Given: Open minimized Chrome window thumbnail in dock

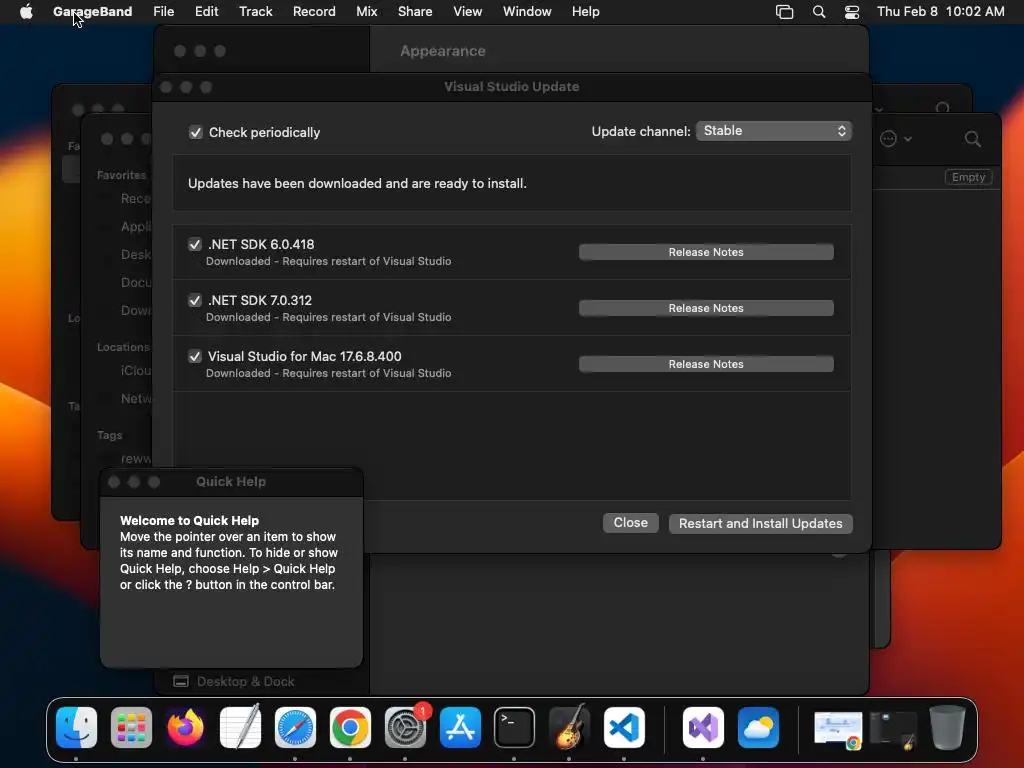Looking at the screenshot, I should (x=838, y=729).
